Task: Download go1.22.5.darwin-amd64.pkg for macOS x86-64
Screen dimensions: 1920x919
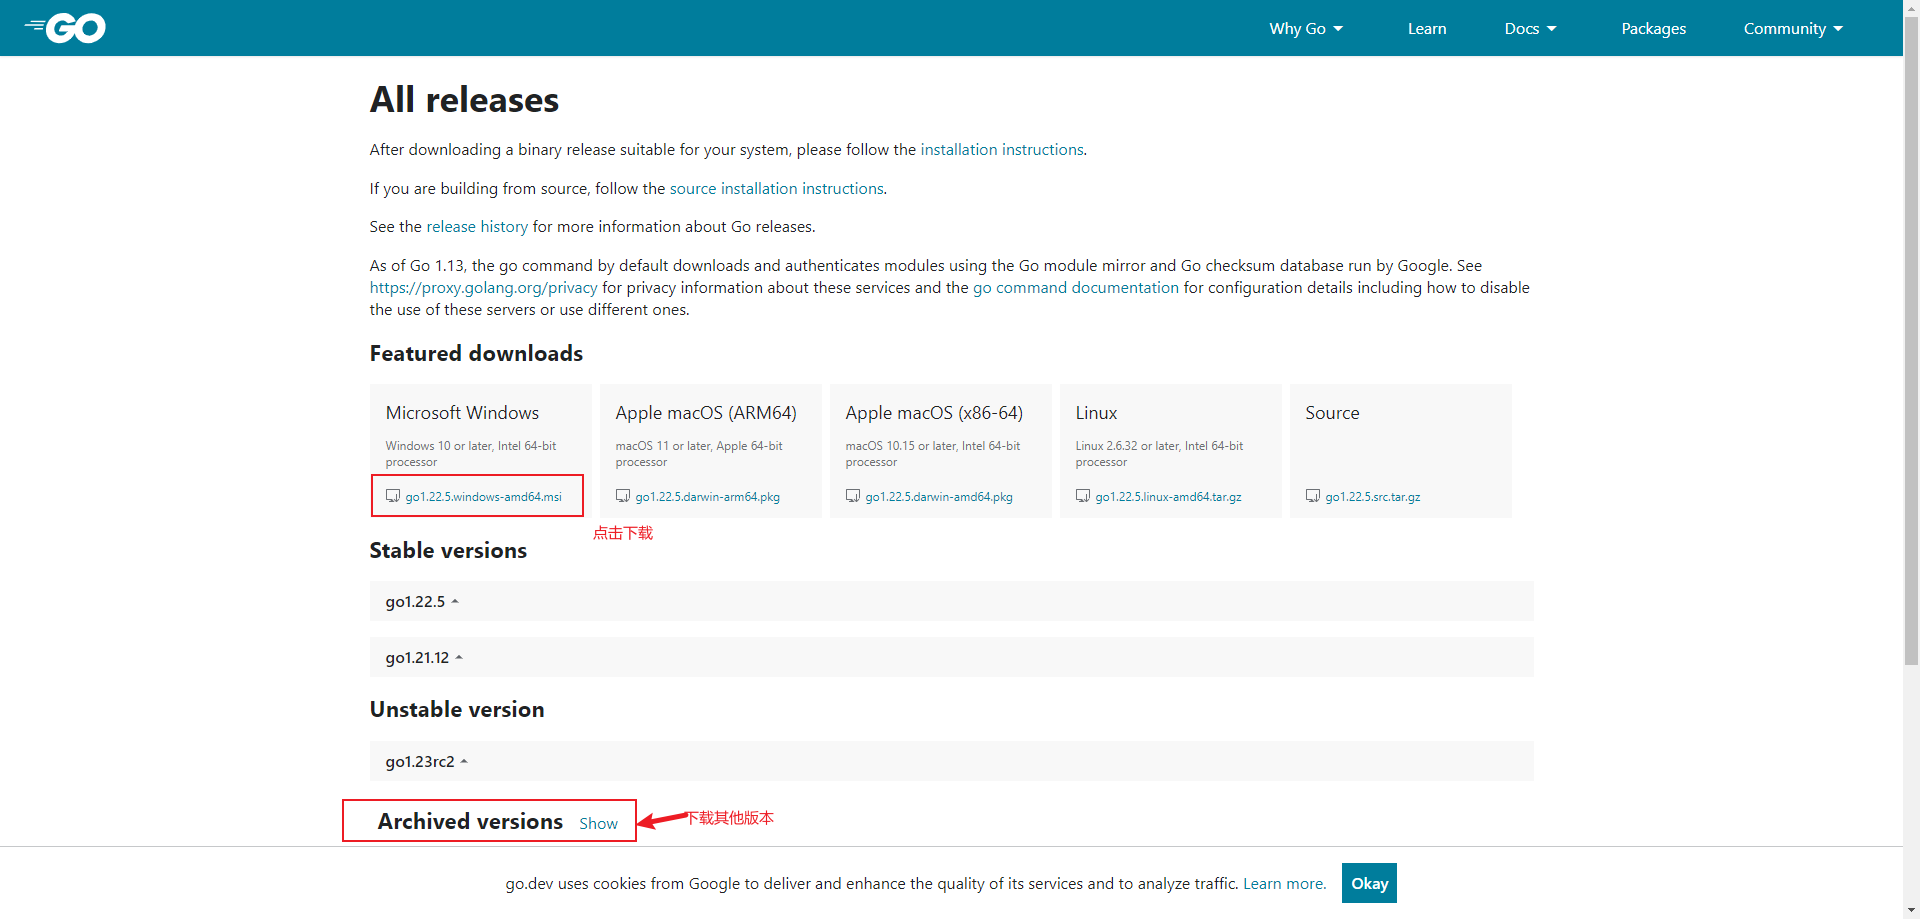Action: pos(938,497)
